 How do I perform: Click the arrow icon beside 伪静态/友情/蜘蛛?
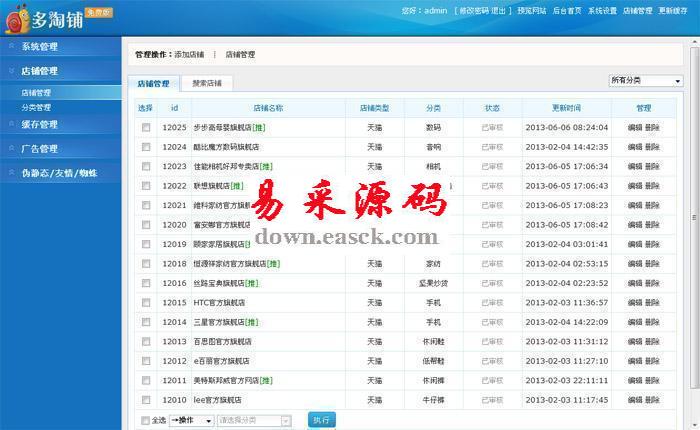tap(11, 173)
